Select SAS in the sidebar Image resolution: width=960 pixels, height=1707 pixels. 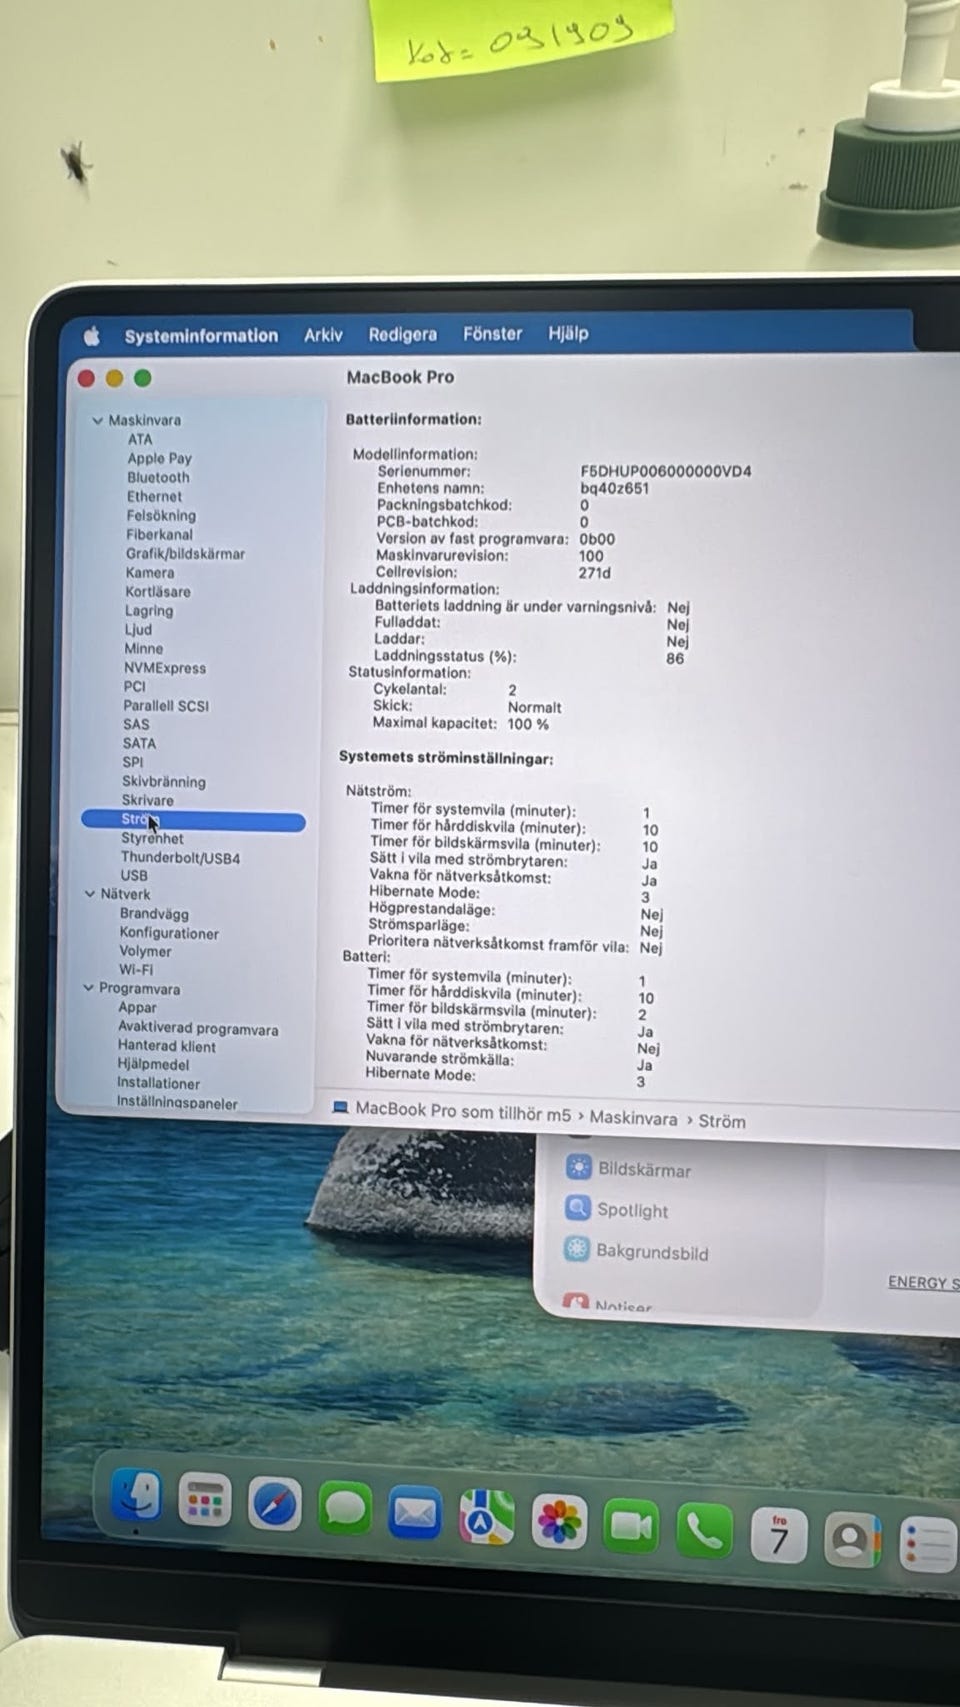point(136,724)
